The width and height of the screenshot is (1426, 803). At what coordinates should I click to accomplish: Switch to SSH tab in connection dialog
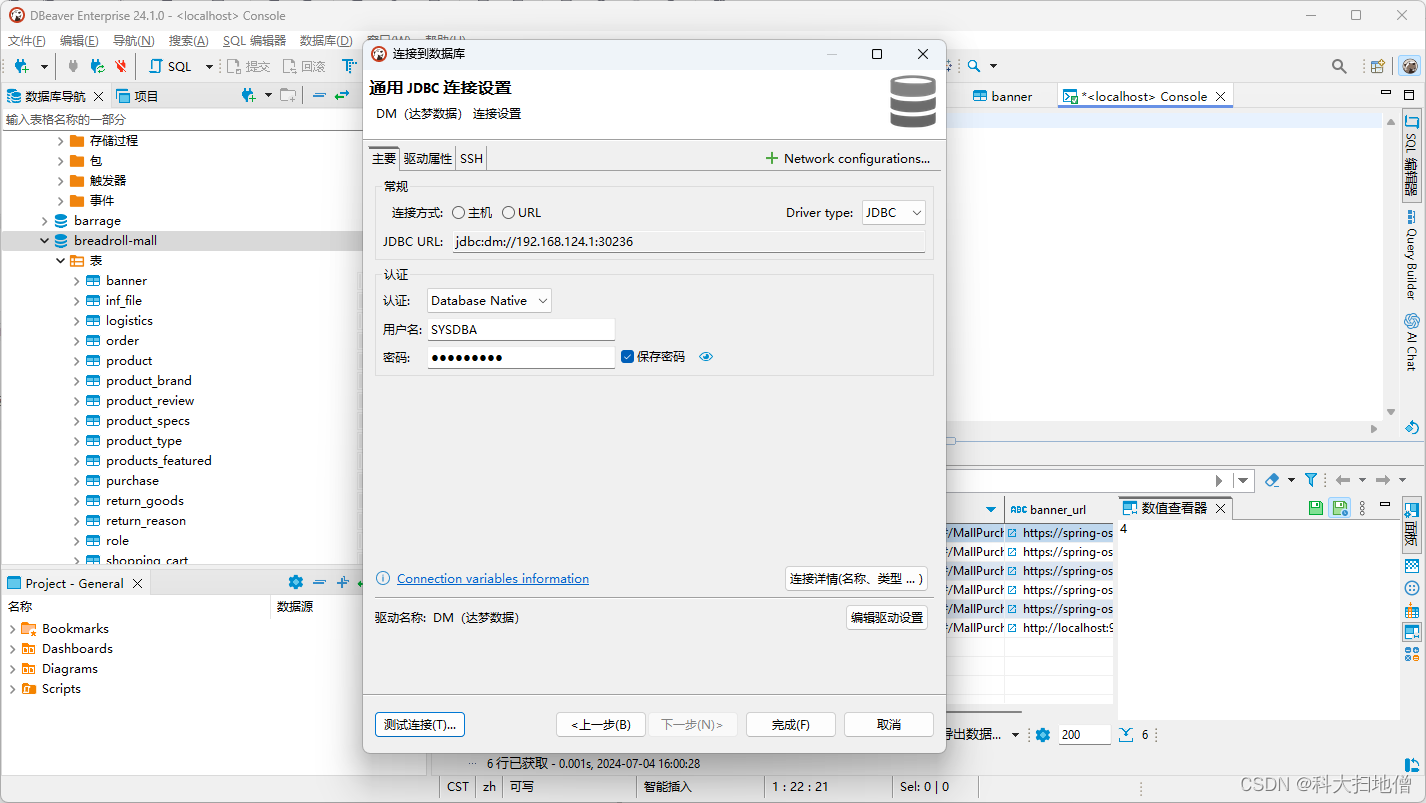click(471, 158)
